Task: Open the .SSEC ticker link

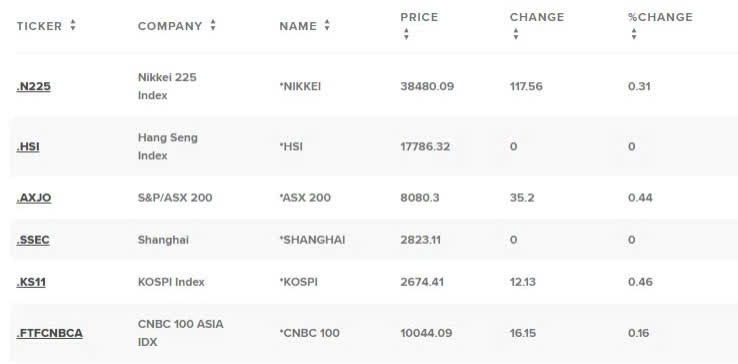Action: coord(33,240)
